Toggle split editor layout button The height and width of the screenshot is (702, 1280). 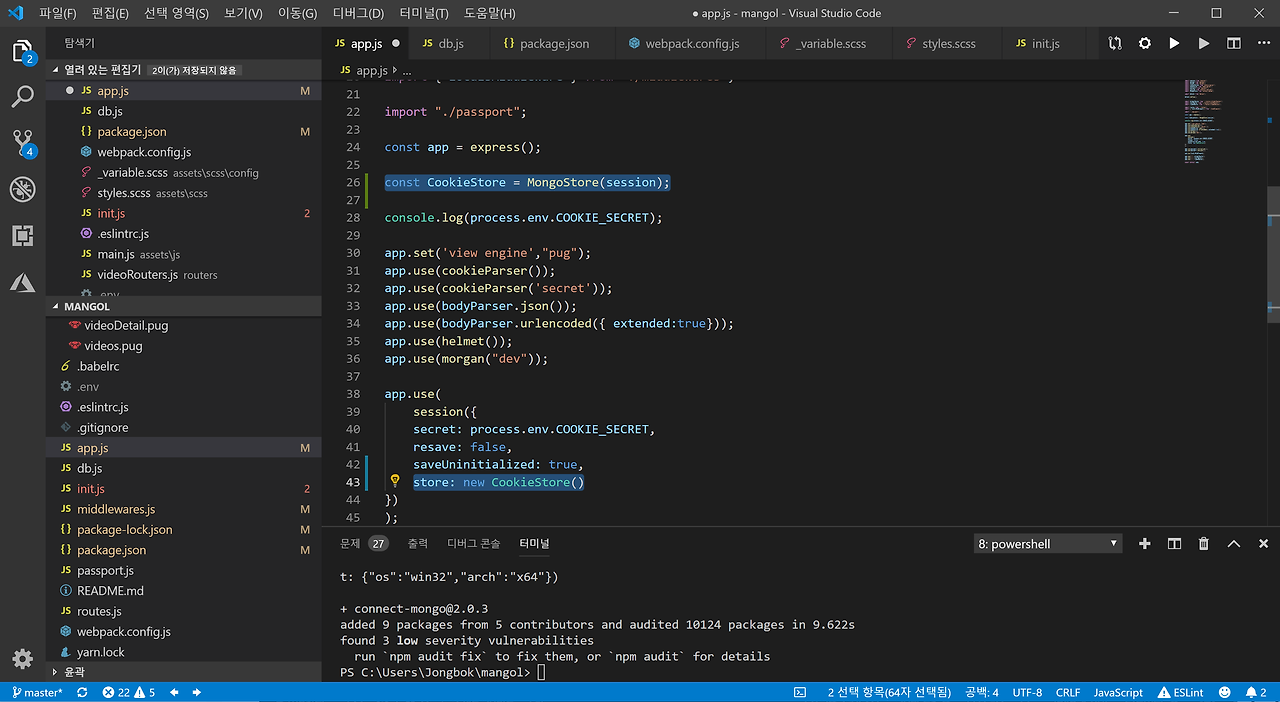pyautogui.click(x=1234, y=44)
